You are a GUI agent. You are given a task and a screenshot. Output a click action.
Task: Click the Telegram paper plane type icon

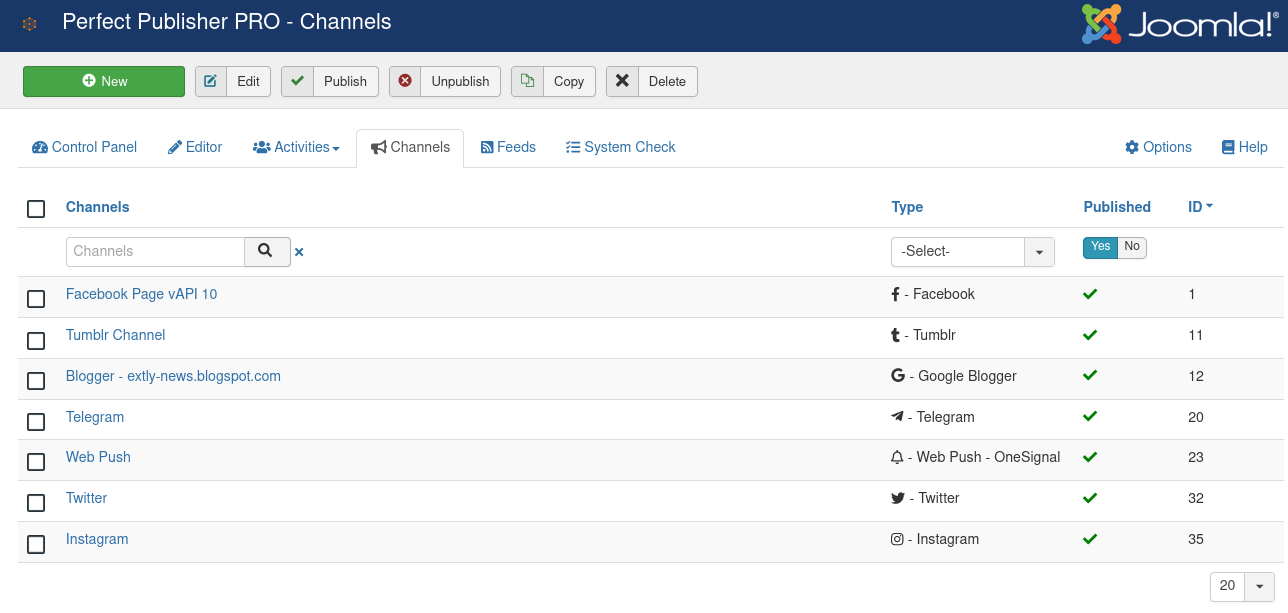point(897,417)
